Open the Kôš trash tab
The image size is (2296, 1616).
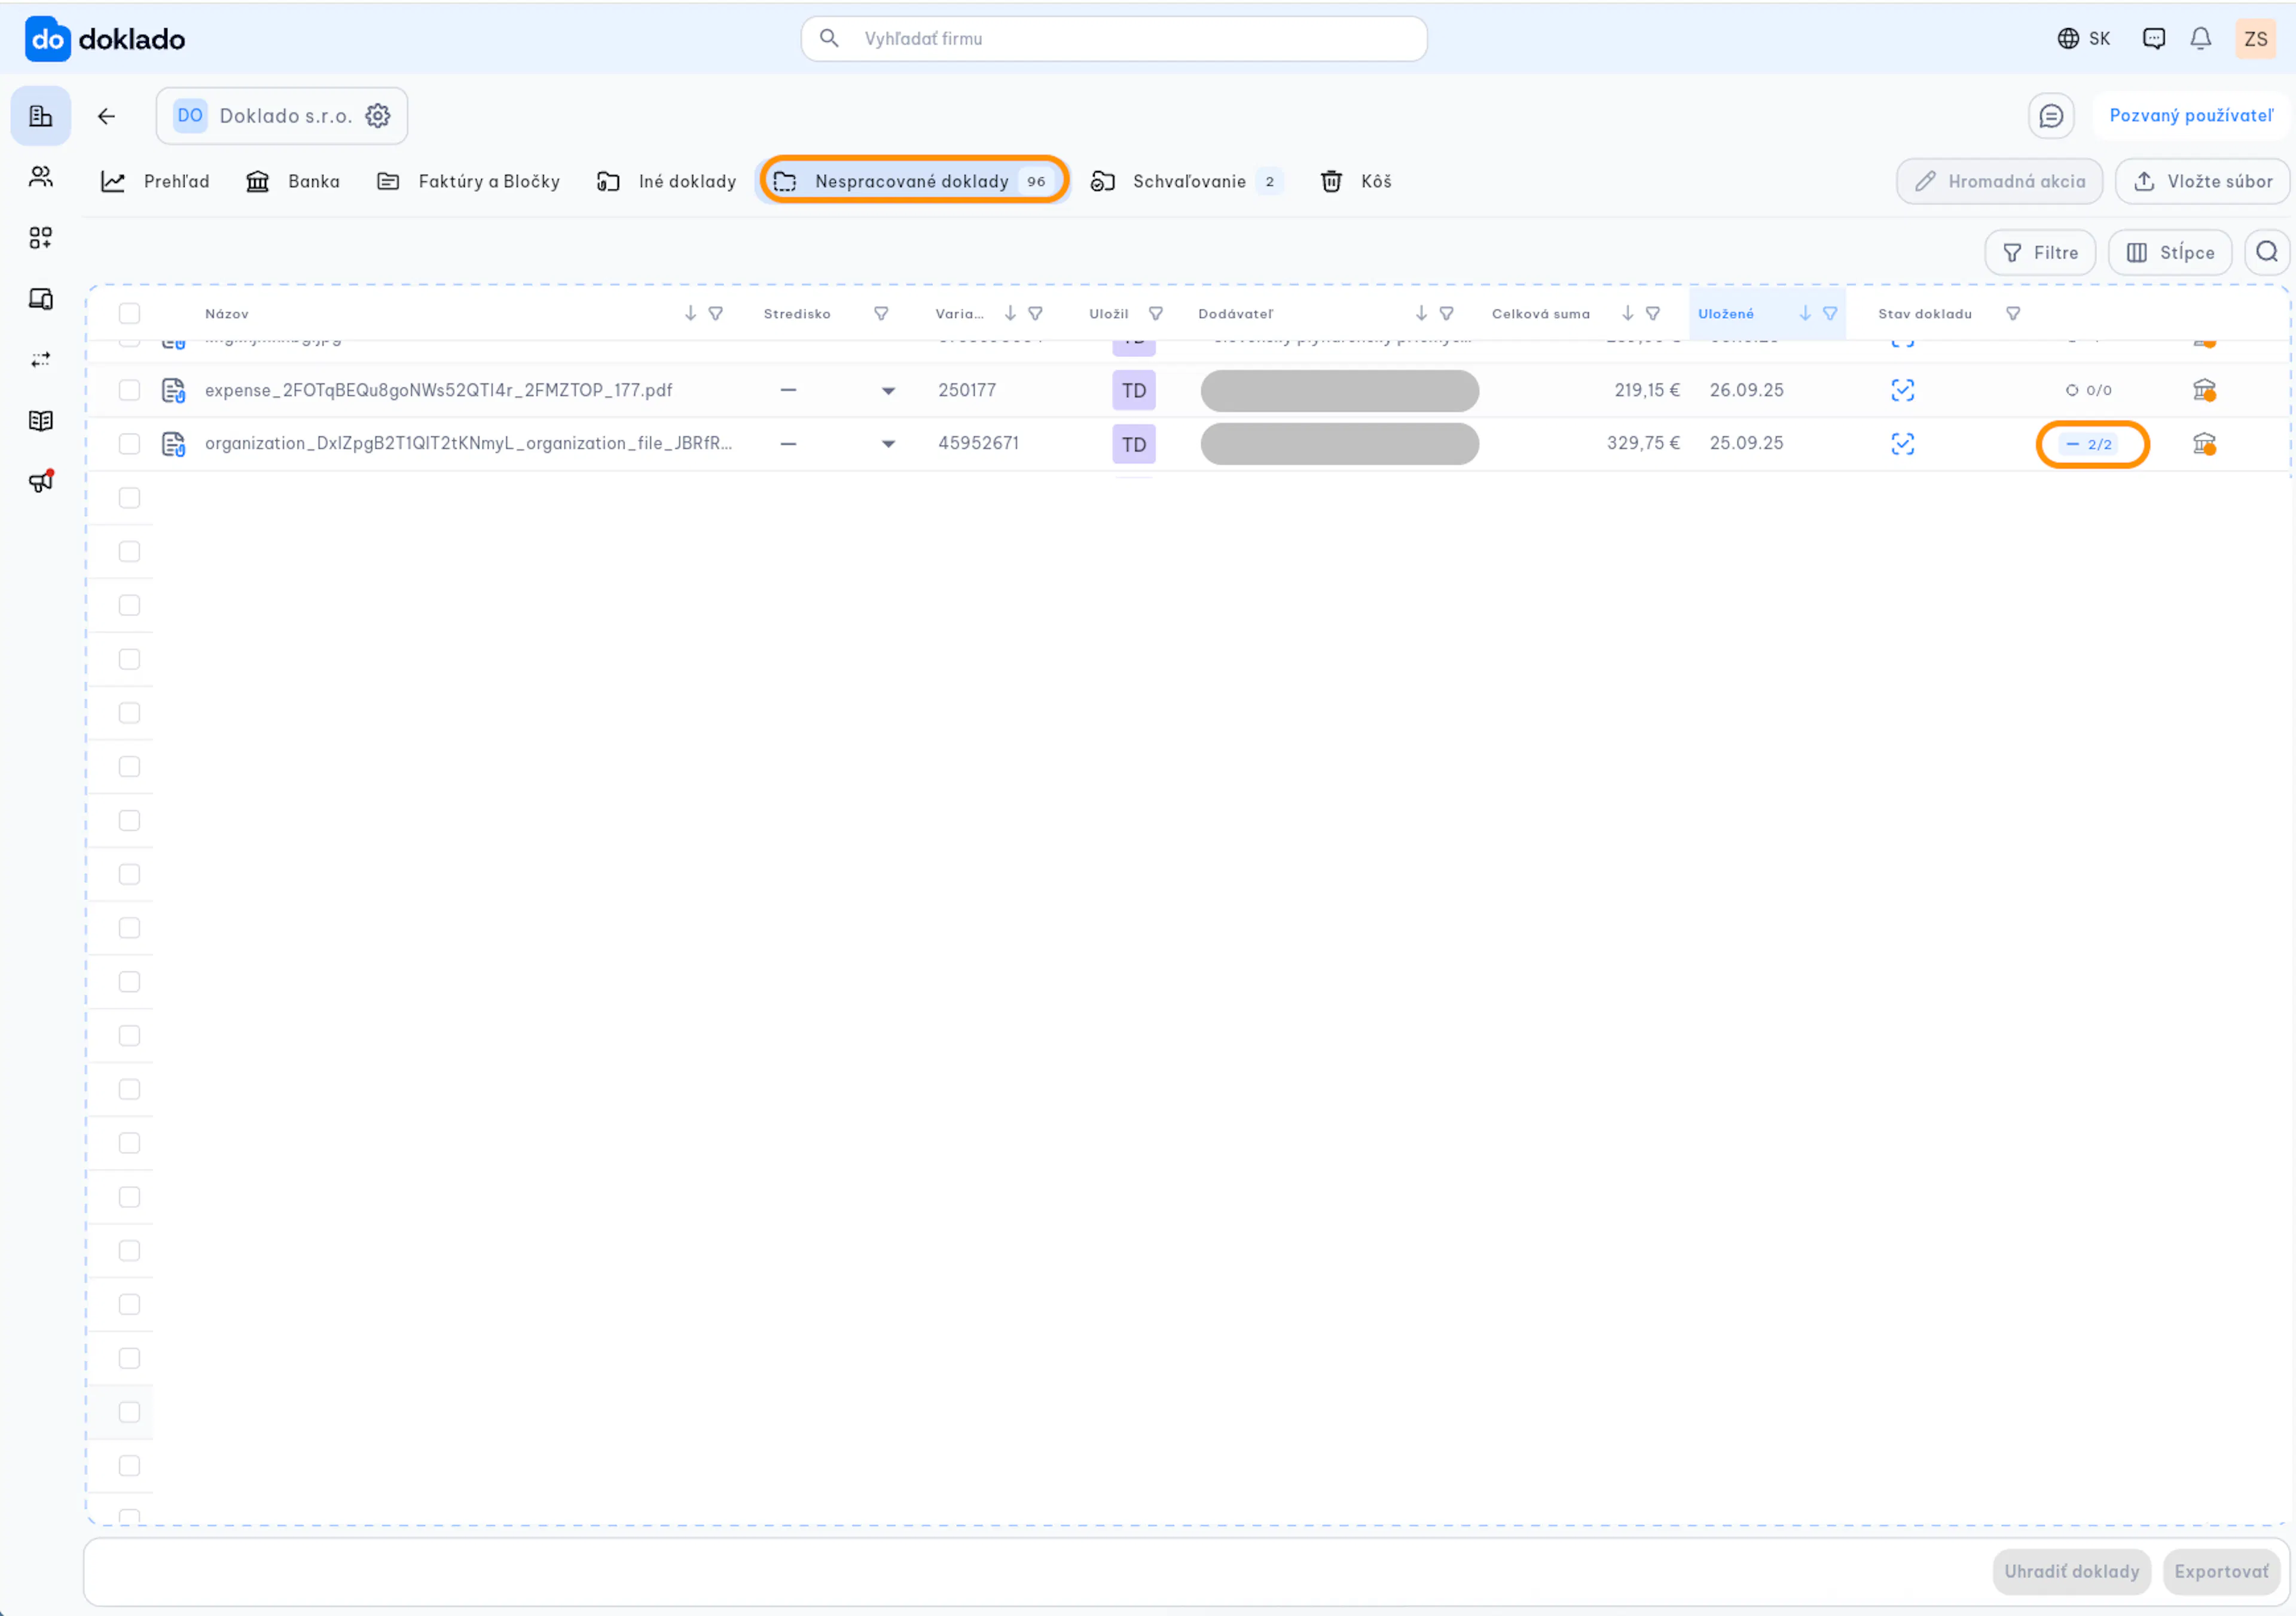tap(1356, 181)
